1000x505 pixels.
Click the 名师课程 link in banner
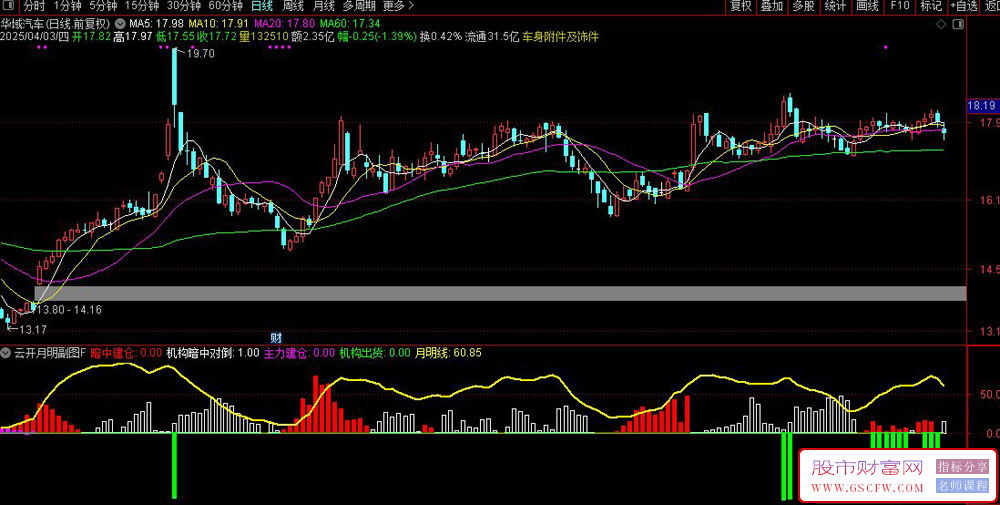tap(962, 486)
